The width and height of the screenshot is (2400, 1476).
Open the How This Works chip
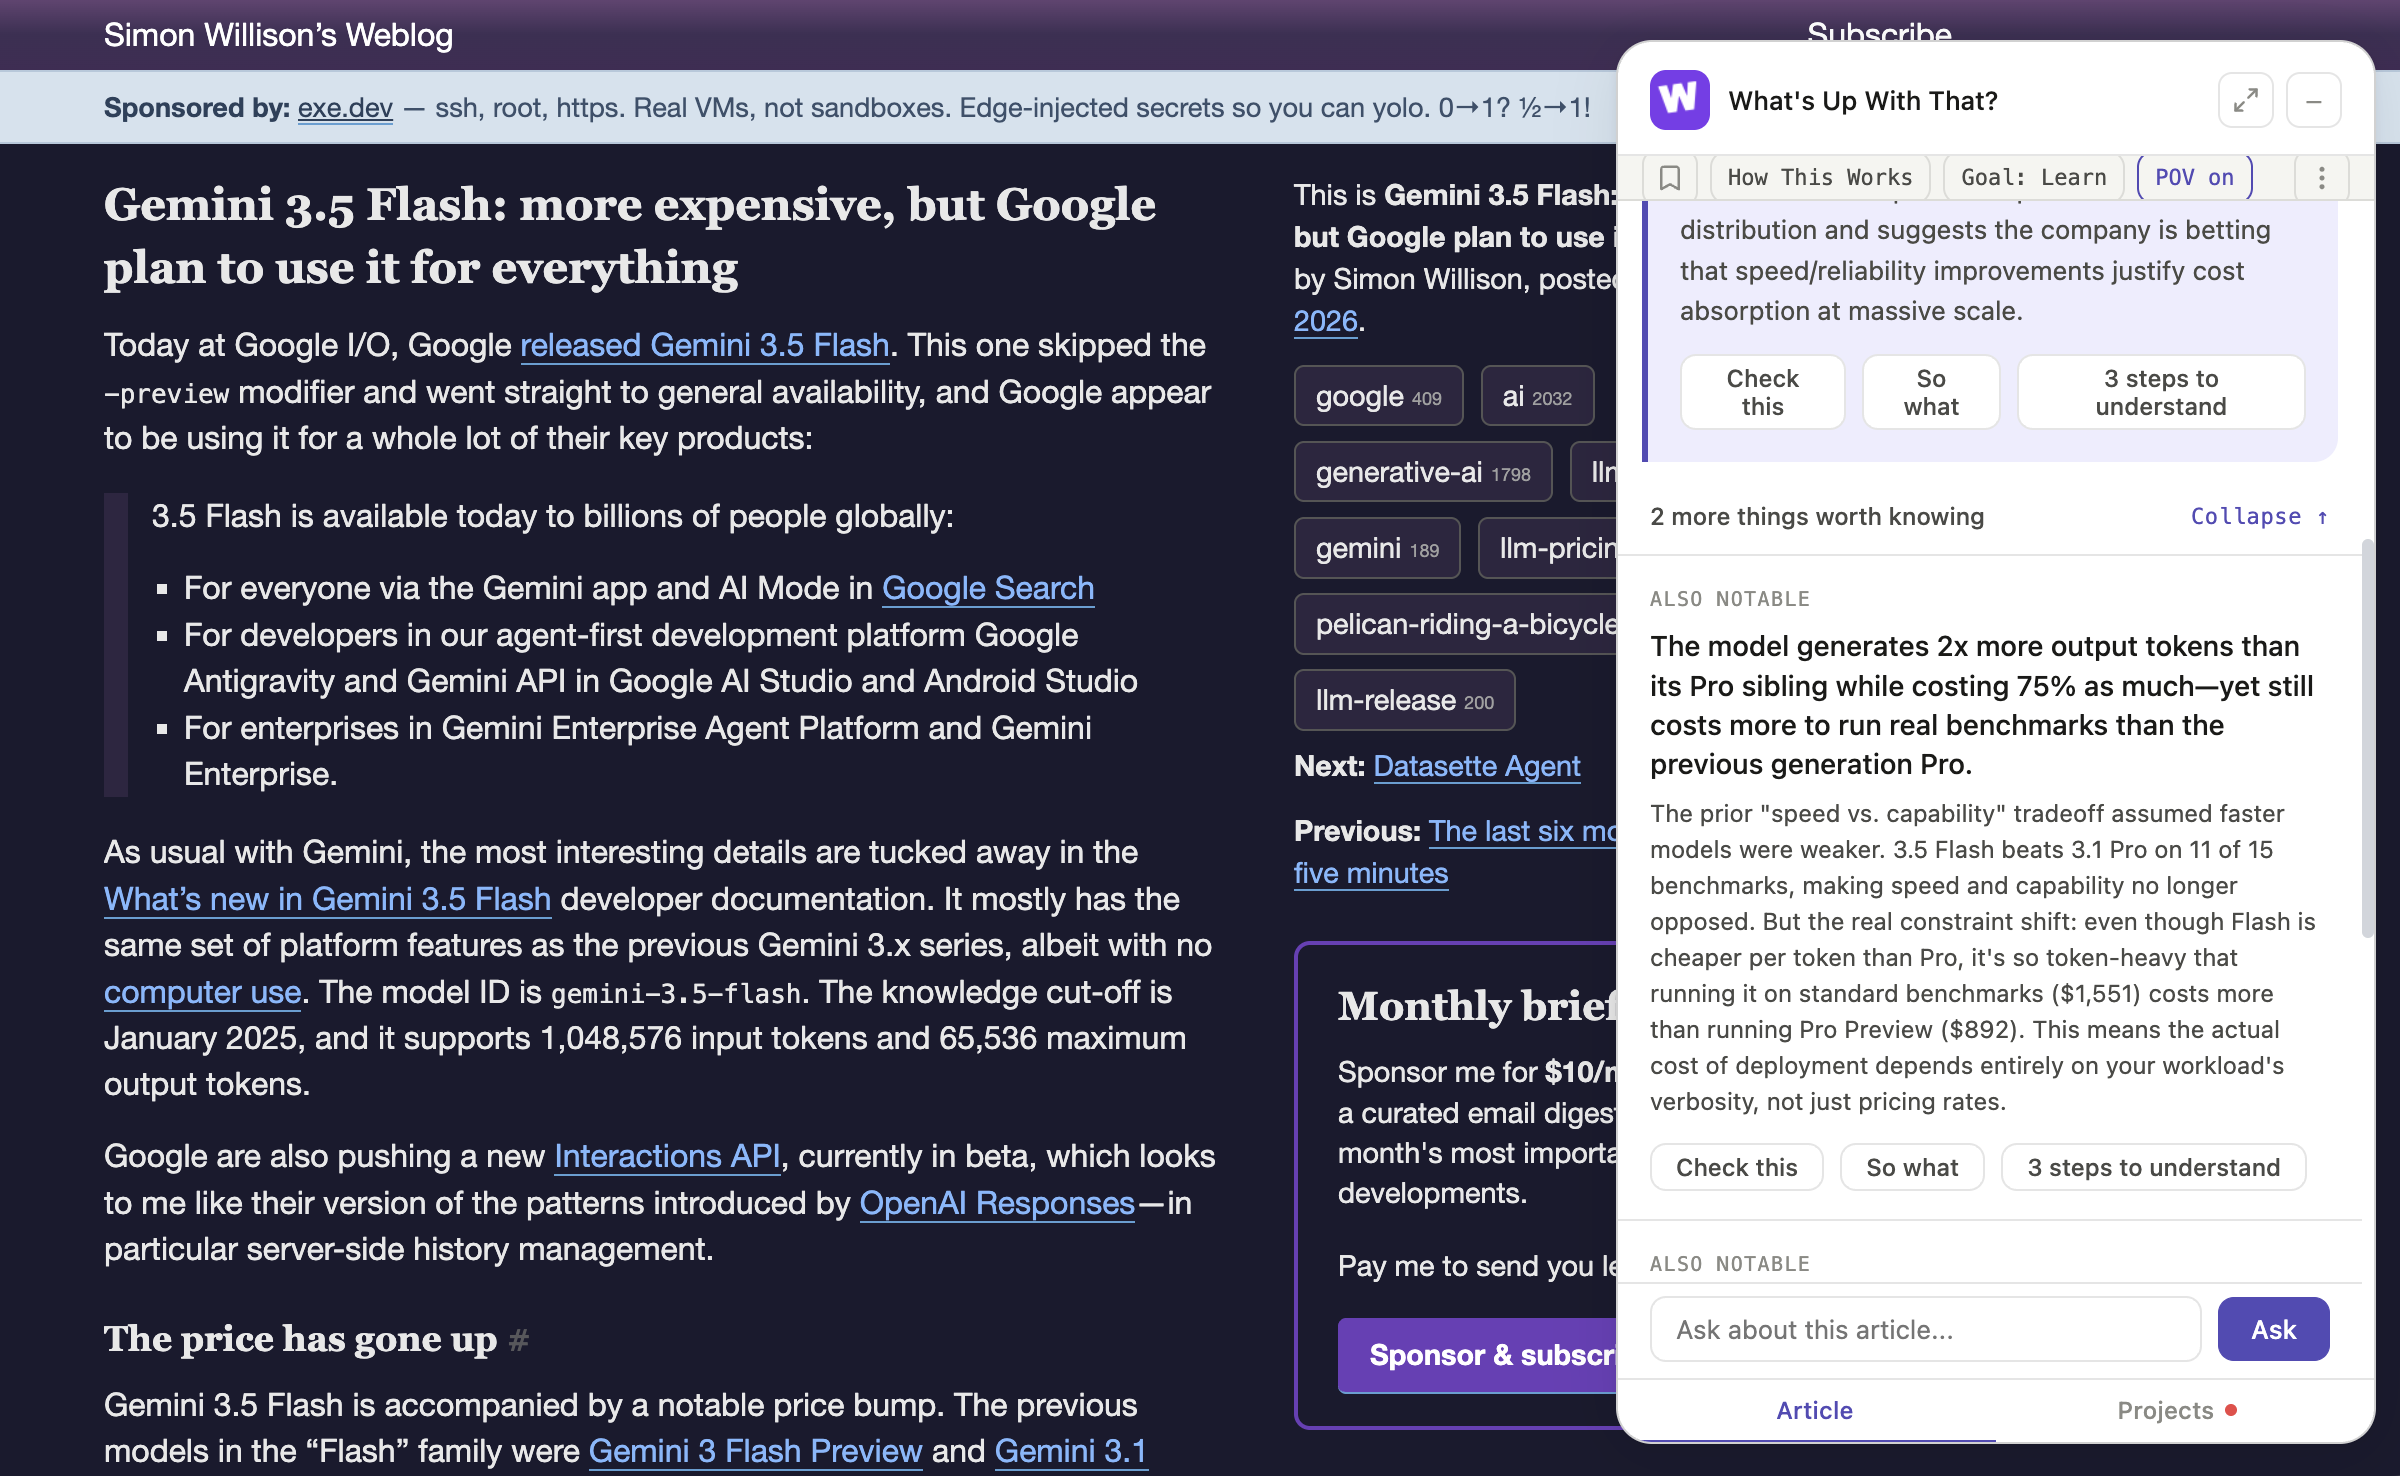click(x=1819, y=178)
